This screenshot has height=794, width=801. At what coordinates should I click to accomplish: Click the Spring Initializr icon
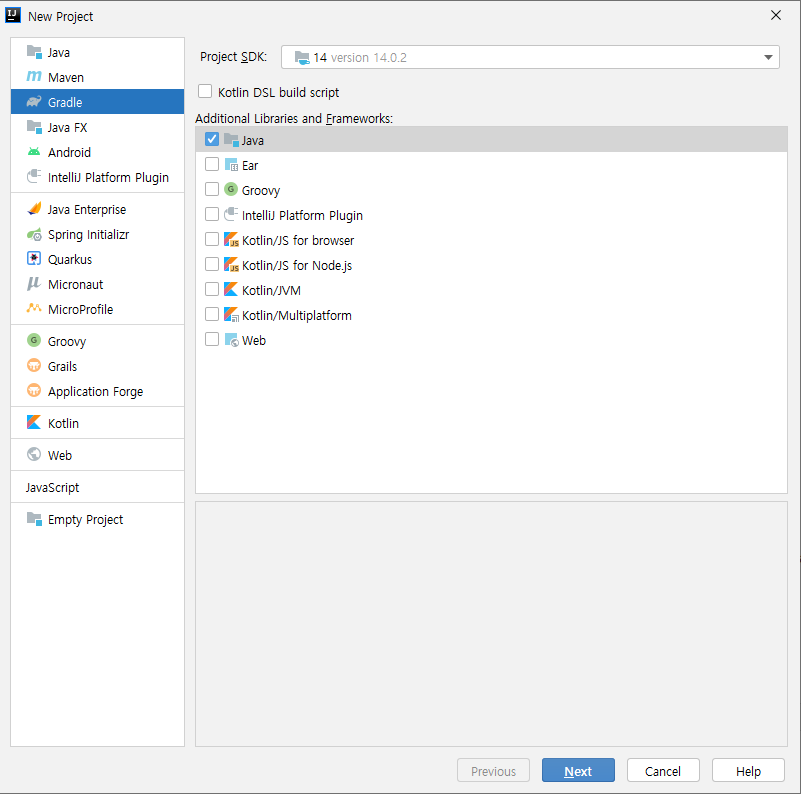pos(34,235)
